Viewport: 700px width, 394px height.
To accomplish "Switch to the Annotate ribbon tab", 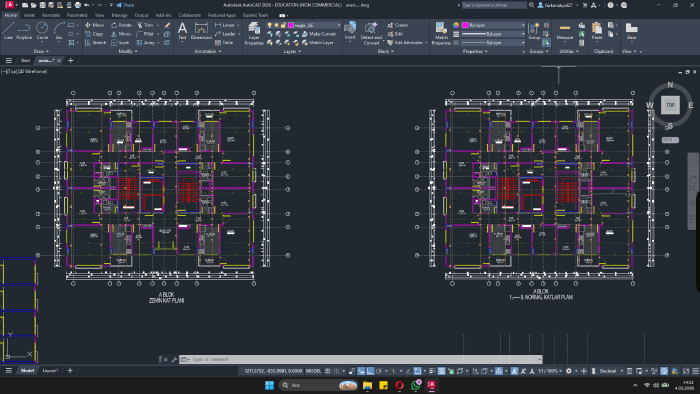I will (x=50, y=15).
